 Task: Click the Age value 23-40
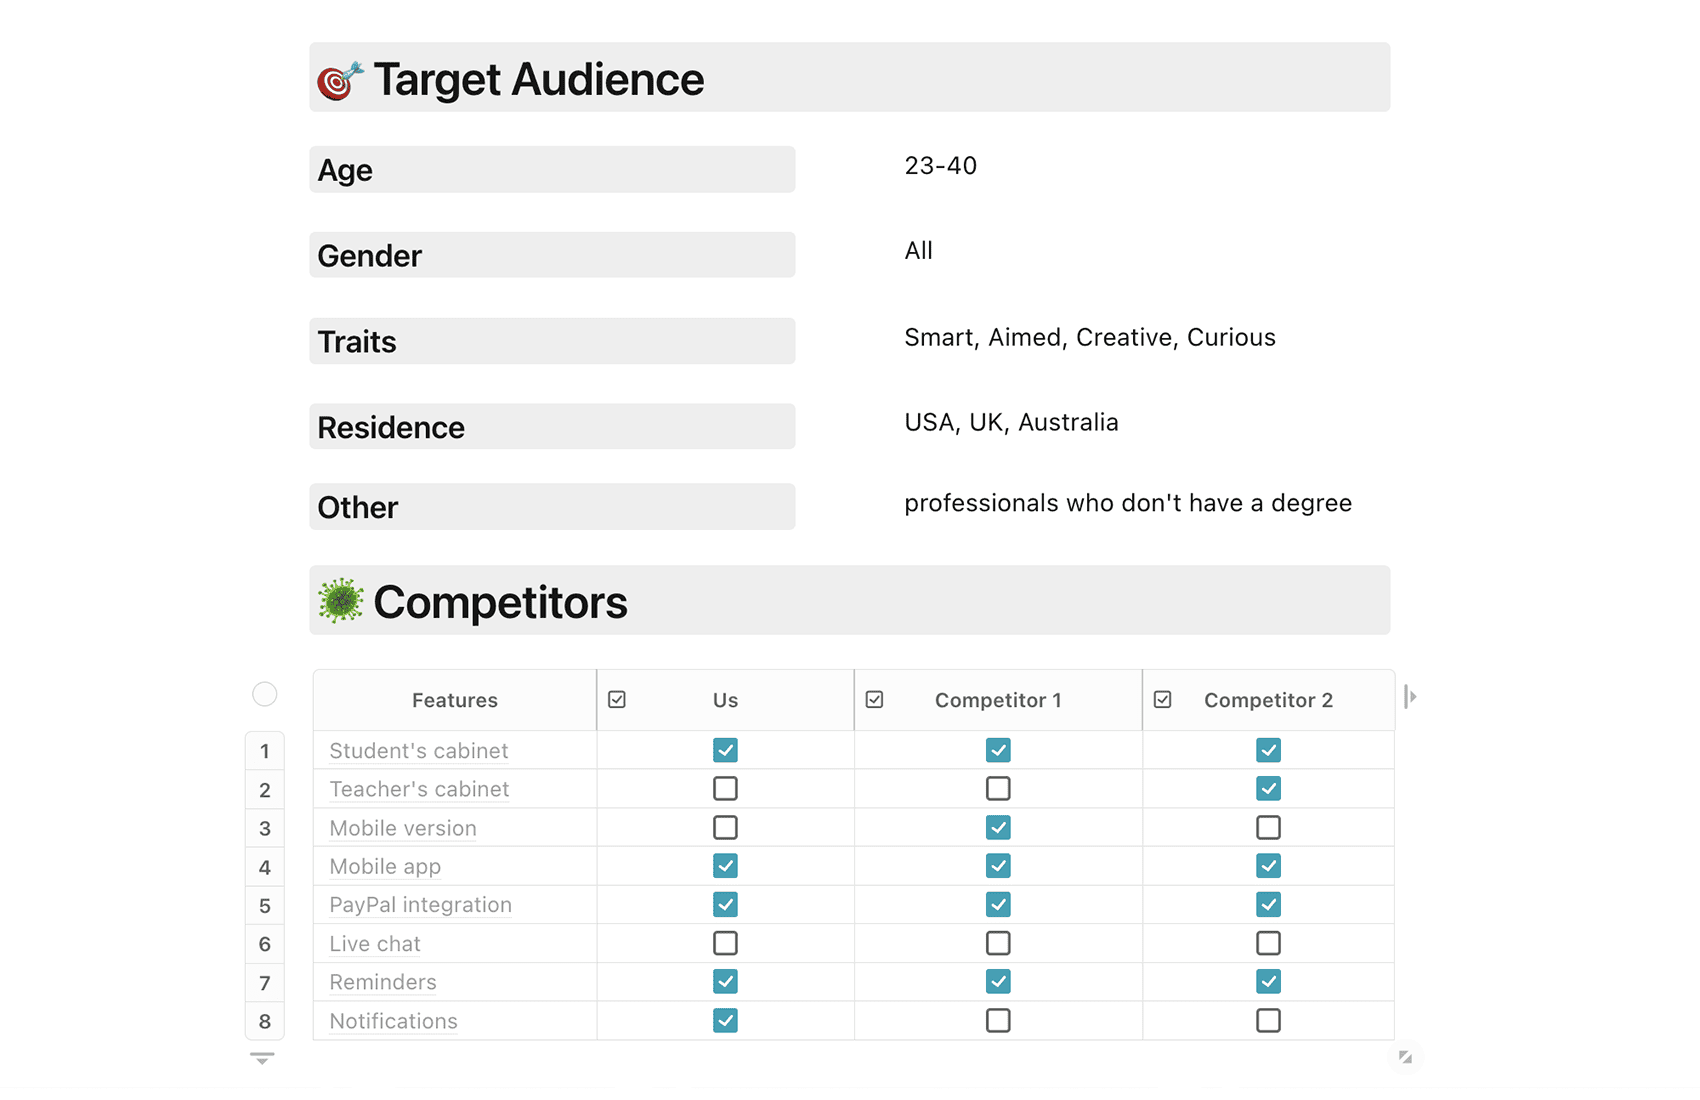[940, 166]
